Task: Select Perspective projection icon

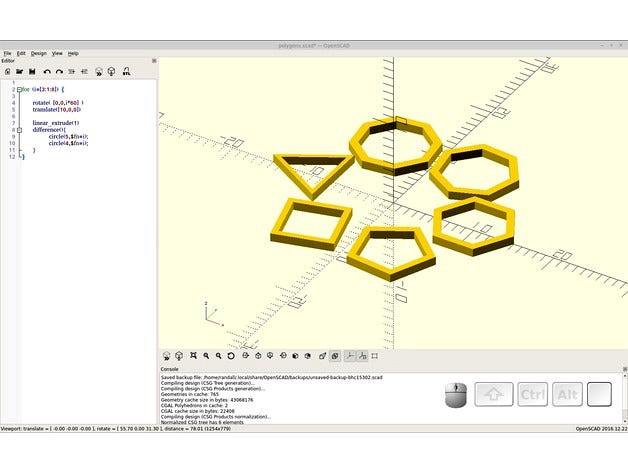Action: 322,356
